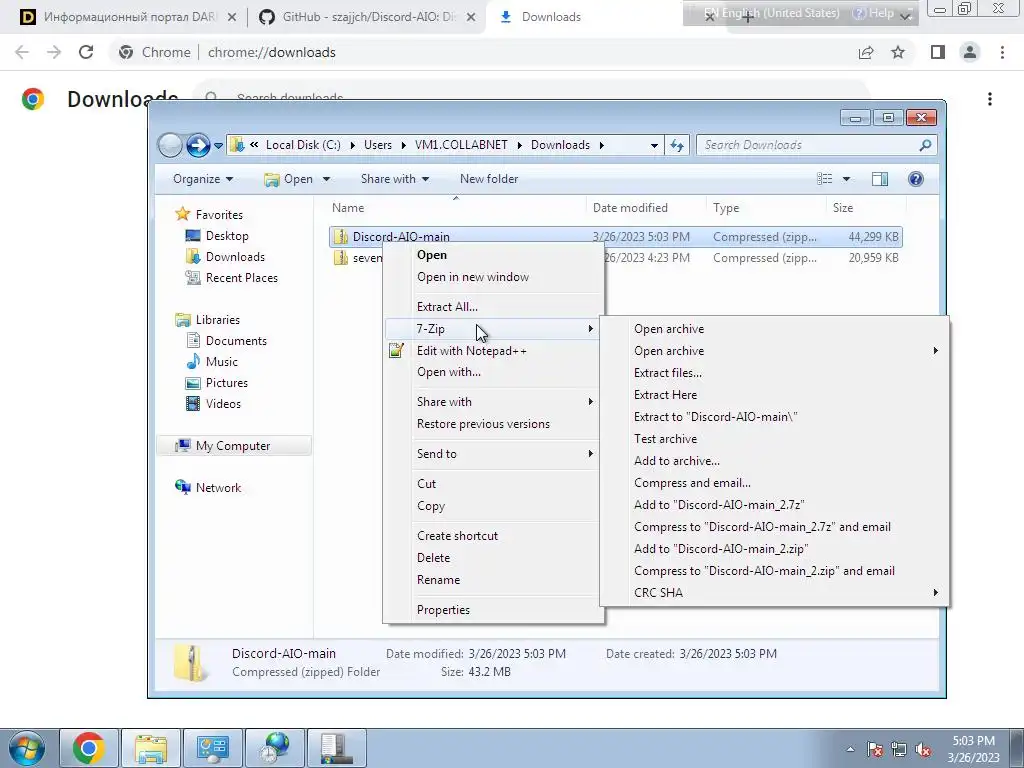
Task: Click the Notepad++ icon in context menu
Action: coord(396,351)
